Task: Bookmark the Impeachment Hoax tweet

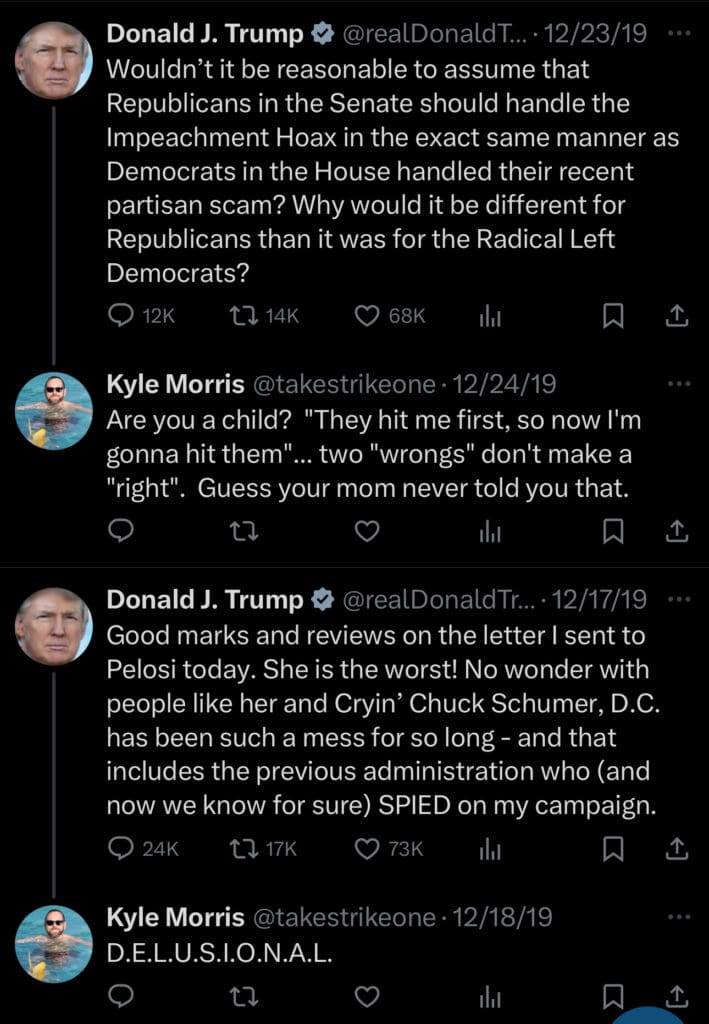Action: pyautogui.click(x=613, y=316)
